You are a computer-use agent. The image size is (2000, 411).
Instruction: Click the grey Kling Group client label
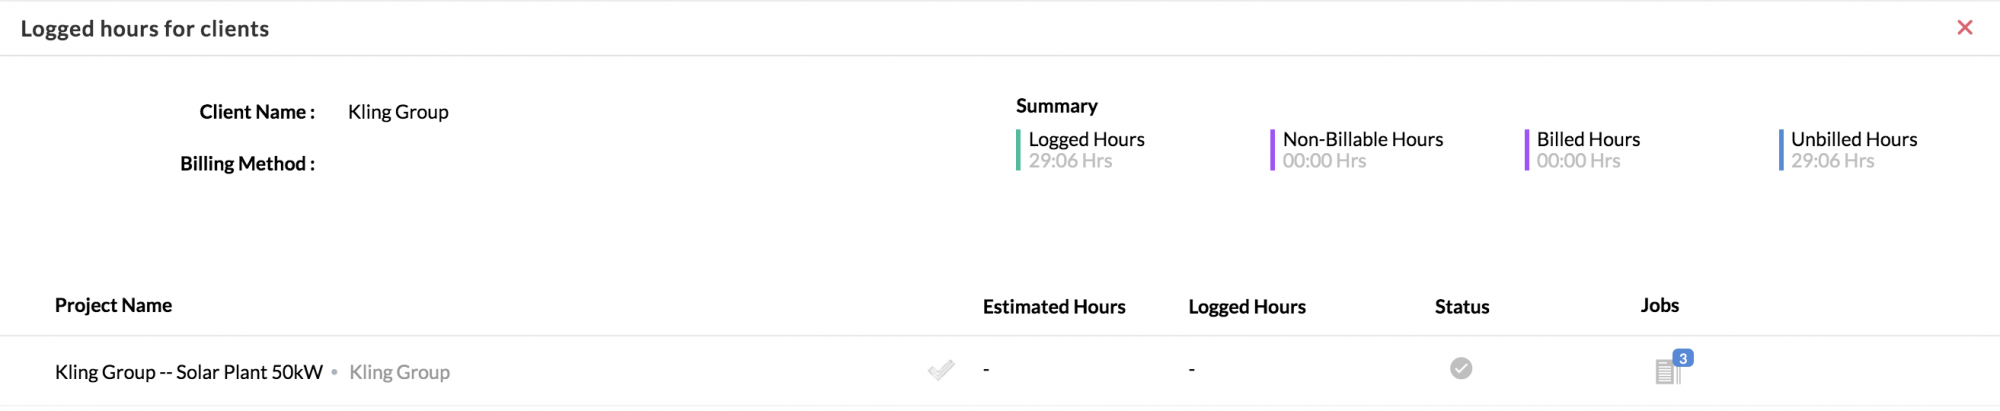(399, 372)
